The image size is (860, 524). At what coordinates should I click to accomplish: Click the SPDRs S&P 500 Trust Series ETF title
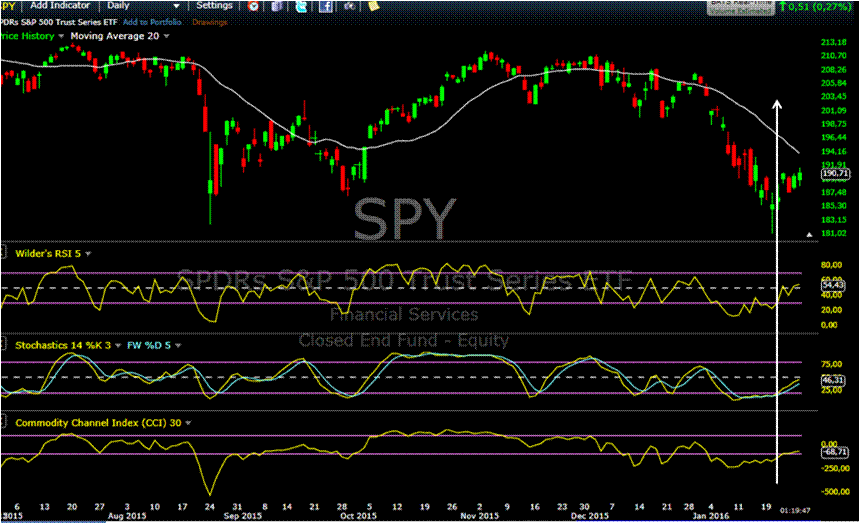(x=59, y=22)
